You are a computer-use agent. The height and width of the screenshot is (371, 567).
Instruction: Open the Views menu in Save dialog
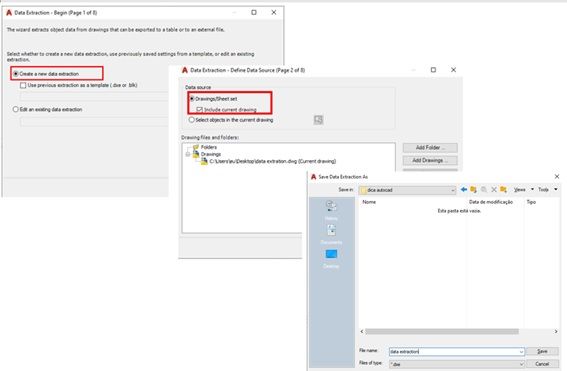point(520,189)
